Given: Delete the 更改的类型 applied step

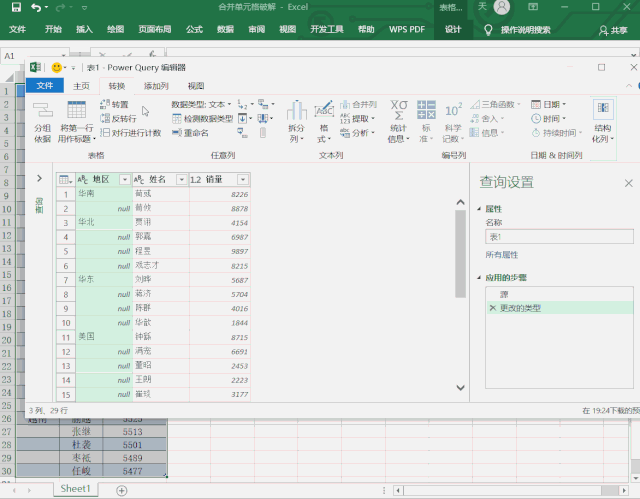Looking at the screenshot, I should 493,308.
